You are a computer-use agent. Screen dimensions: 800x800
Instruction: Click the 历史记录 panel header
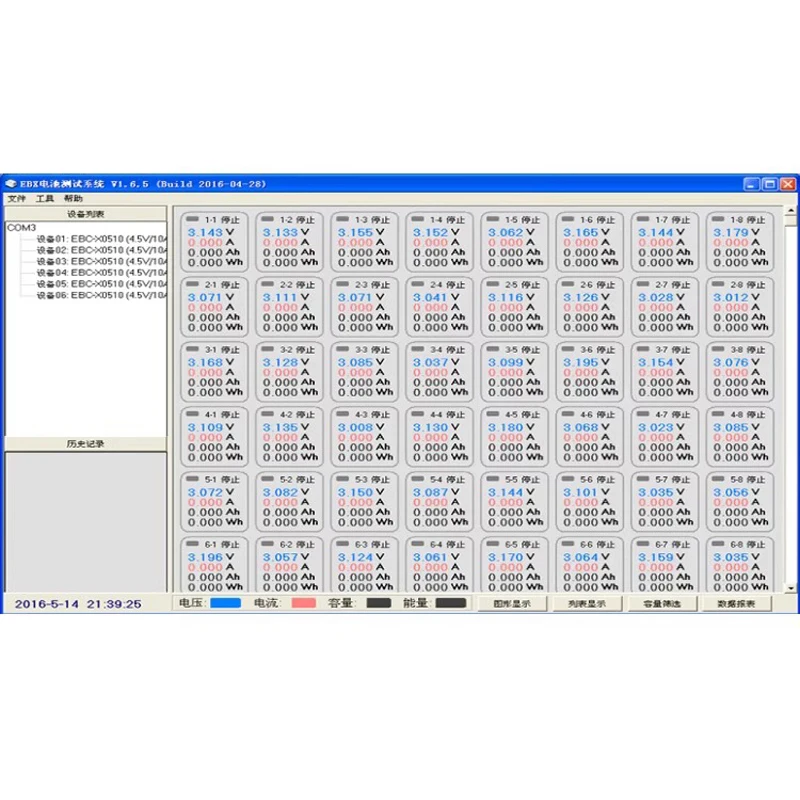[86, 444]
